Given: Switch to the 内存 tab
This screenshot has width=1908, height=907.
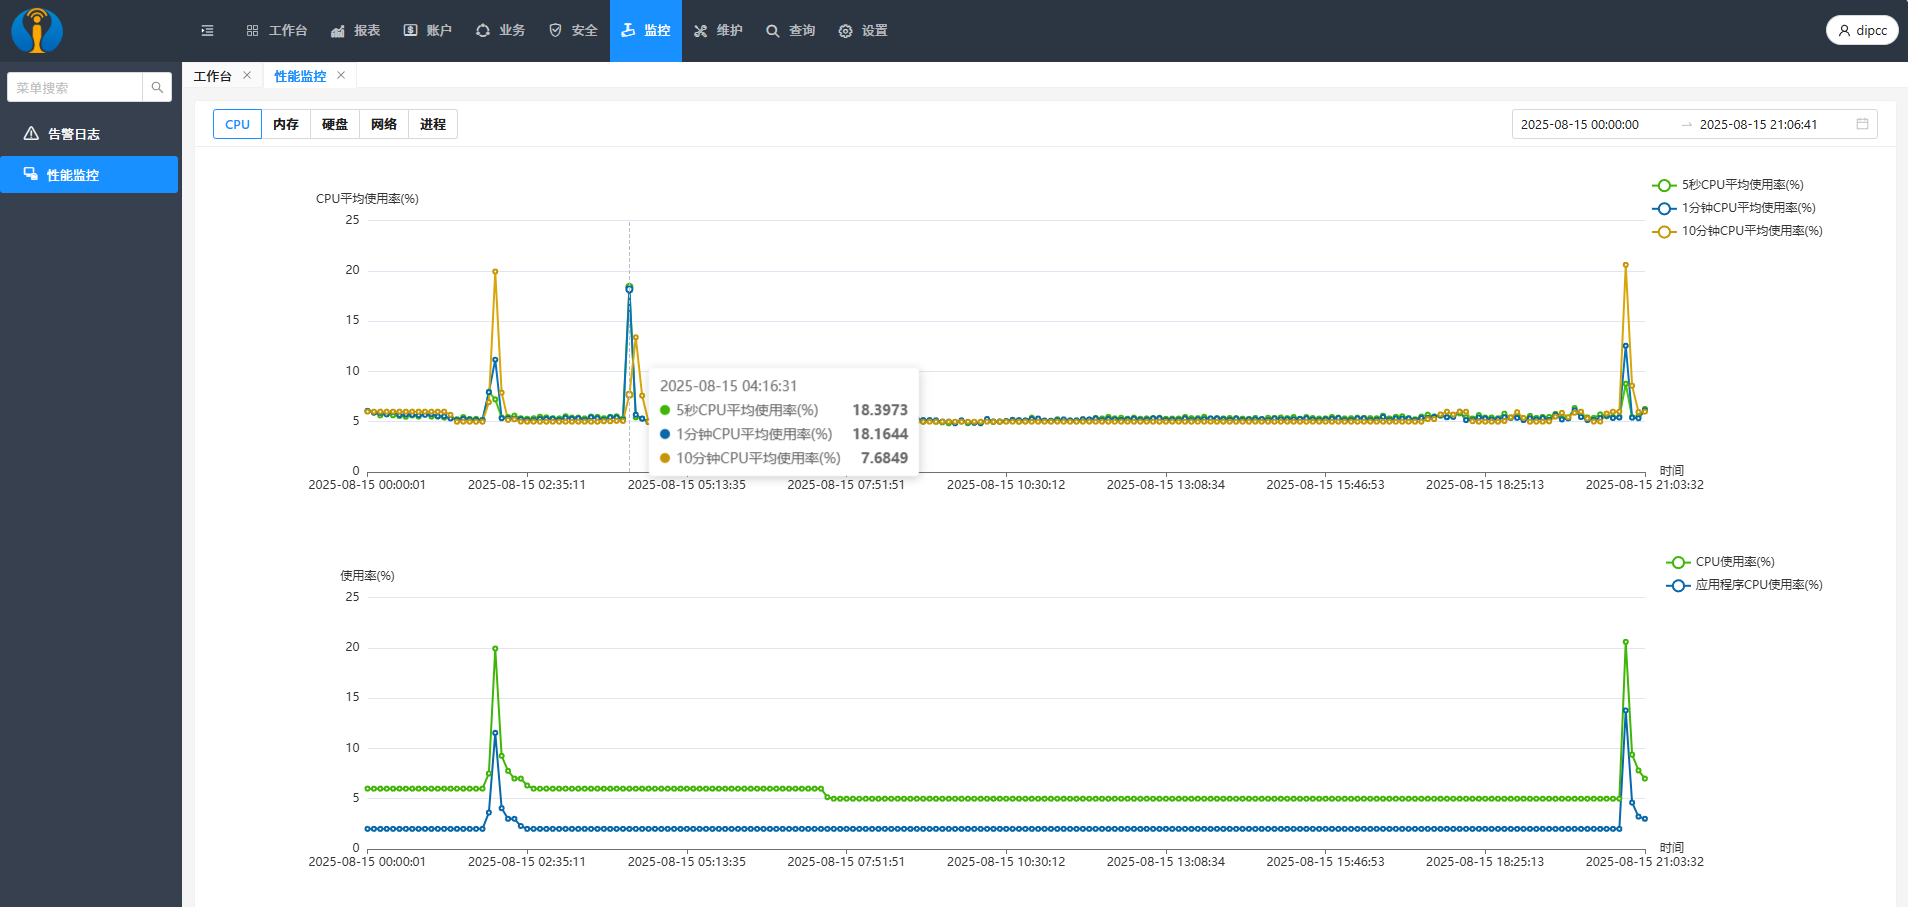Looking at the screenshot, I should point(286,124).
